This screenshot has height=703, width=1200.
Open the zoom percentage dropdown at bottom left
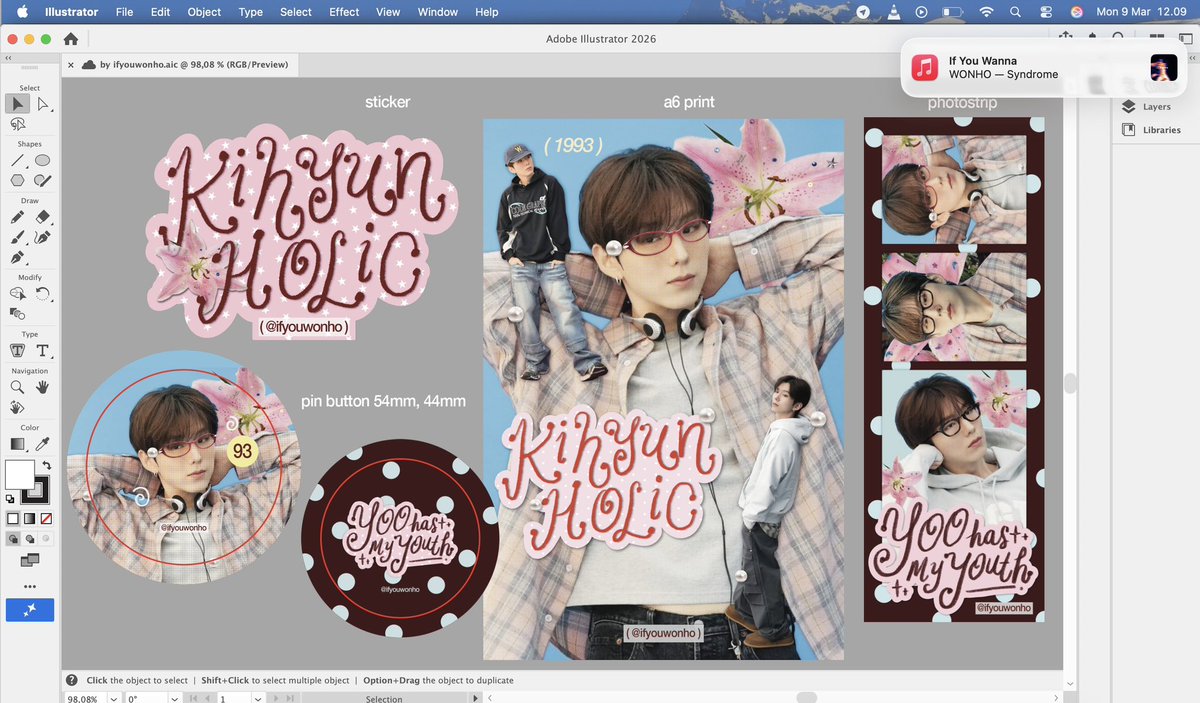[113, 698]
